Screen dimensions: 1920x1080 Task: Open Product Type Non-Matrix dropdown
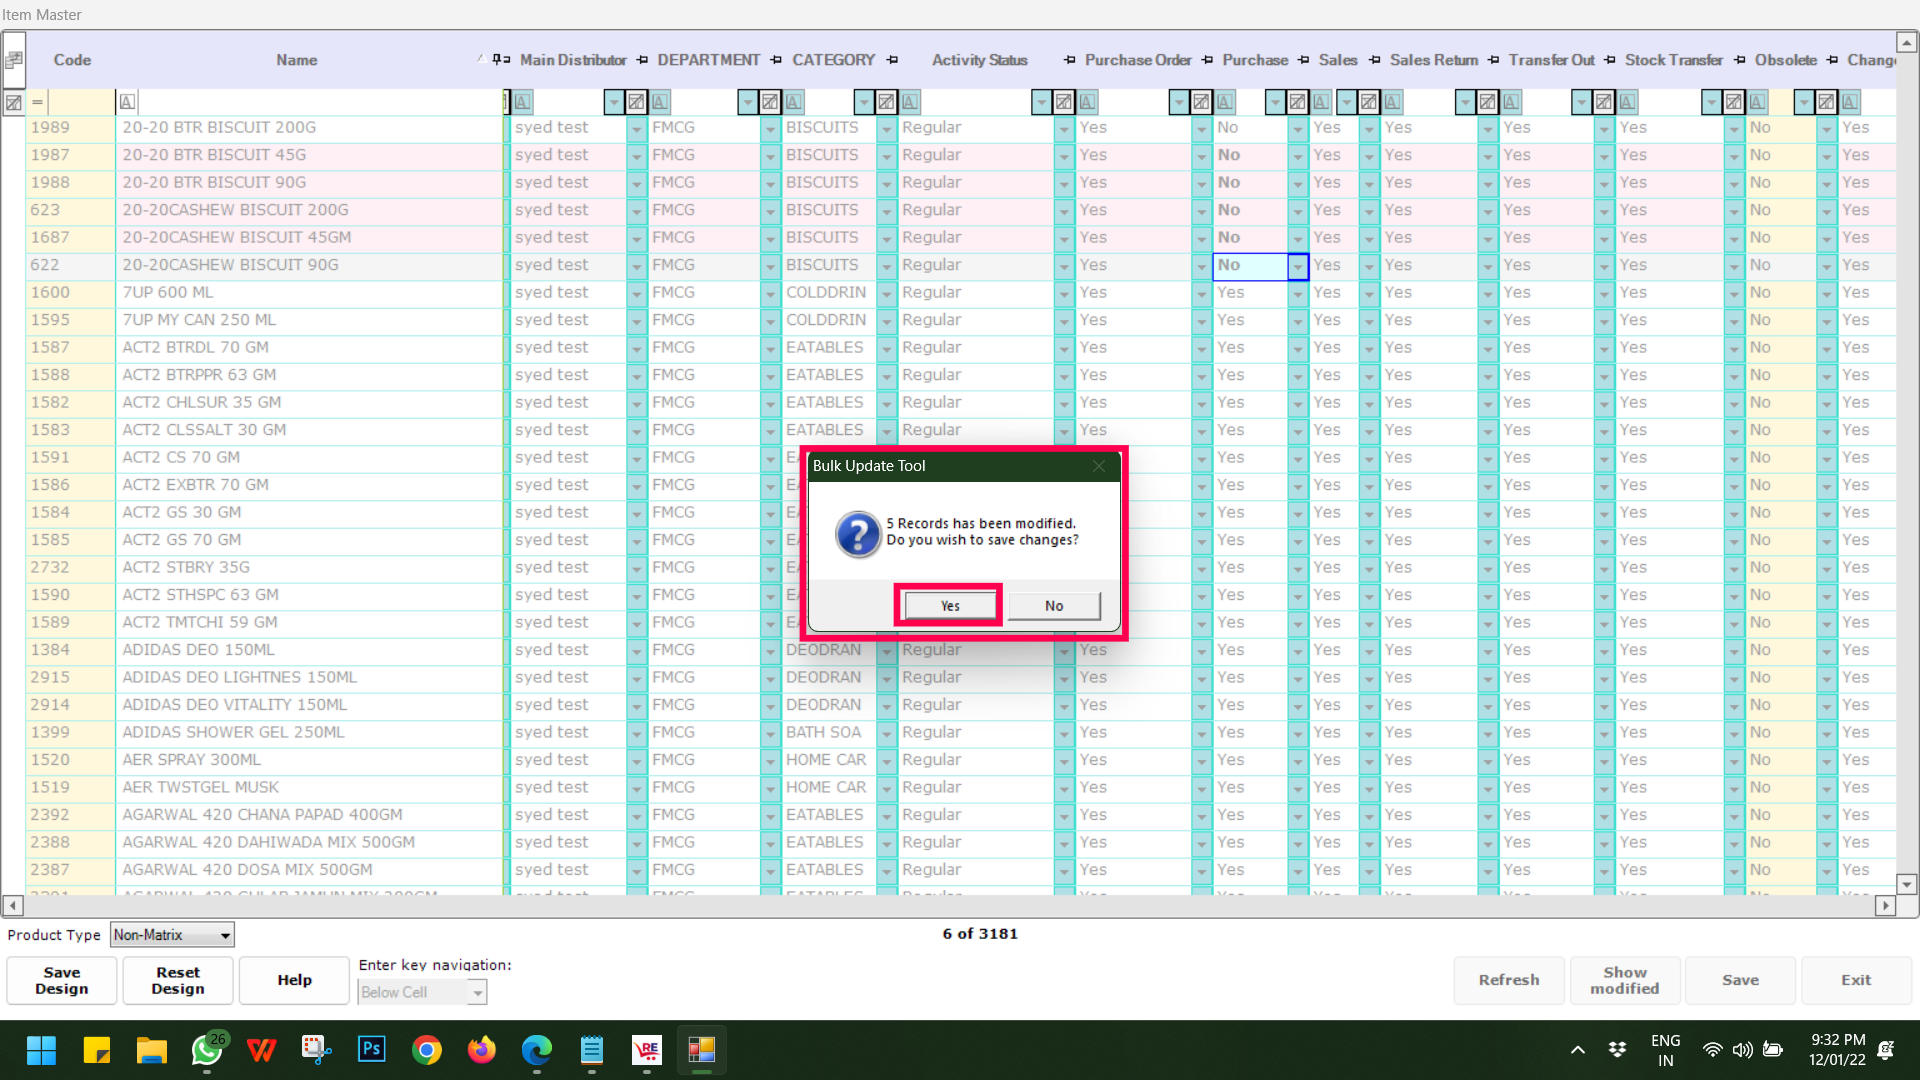(225, 935)
